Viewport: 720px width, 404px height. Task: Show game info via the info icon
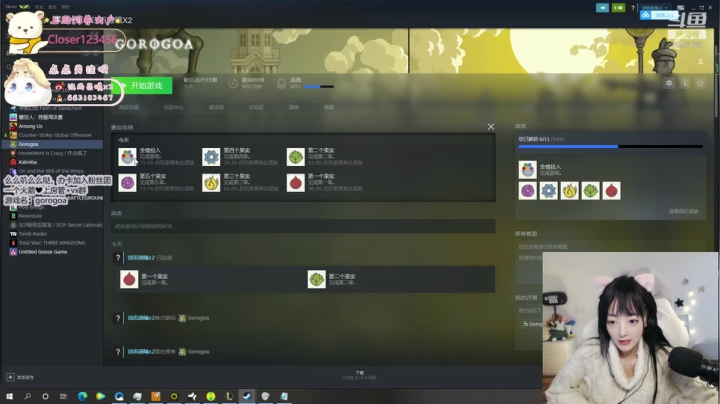coord(684,83)
